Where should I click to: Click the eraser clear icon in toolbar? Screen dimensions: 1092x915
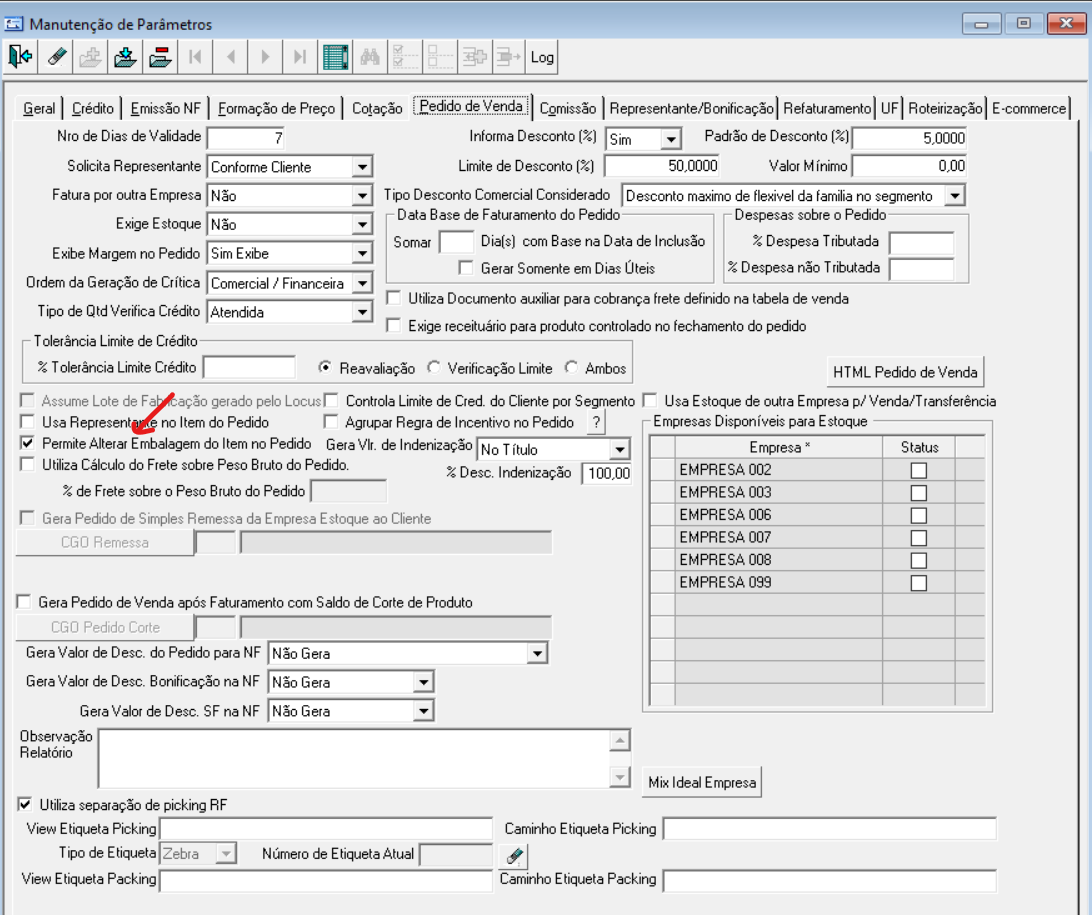56,57
